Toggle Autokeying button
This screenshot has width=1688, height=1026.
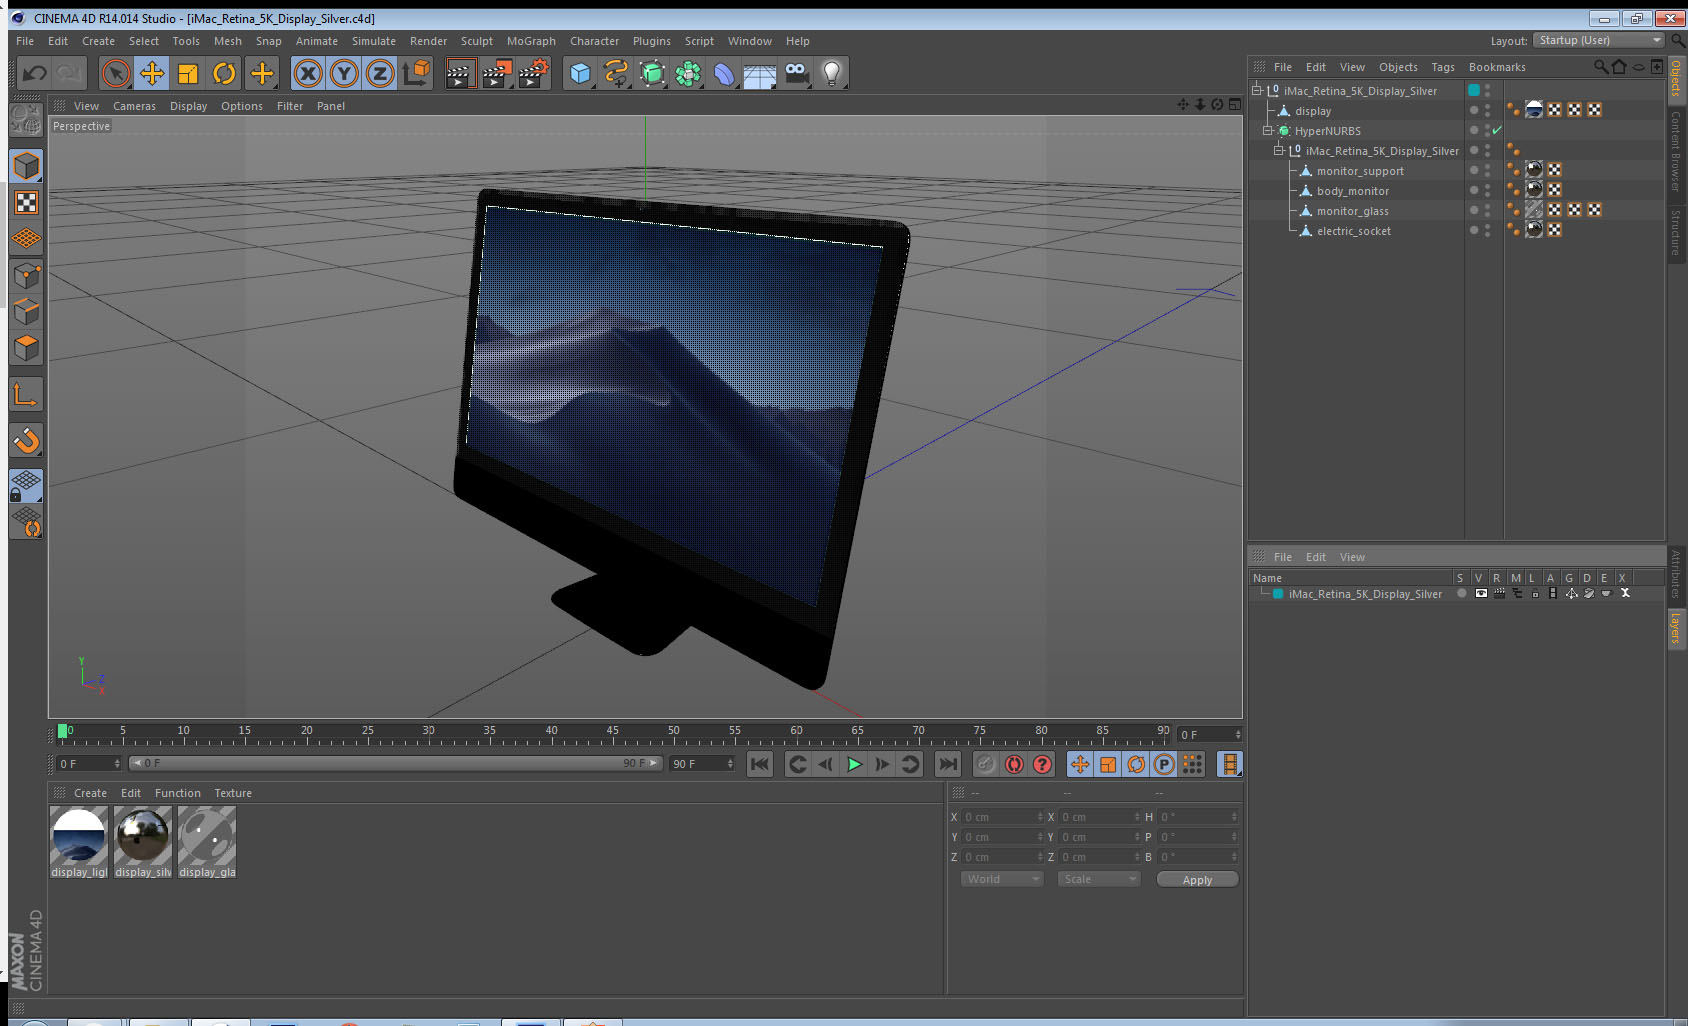pyautogui.click(x=1014, y=764)
